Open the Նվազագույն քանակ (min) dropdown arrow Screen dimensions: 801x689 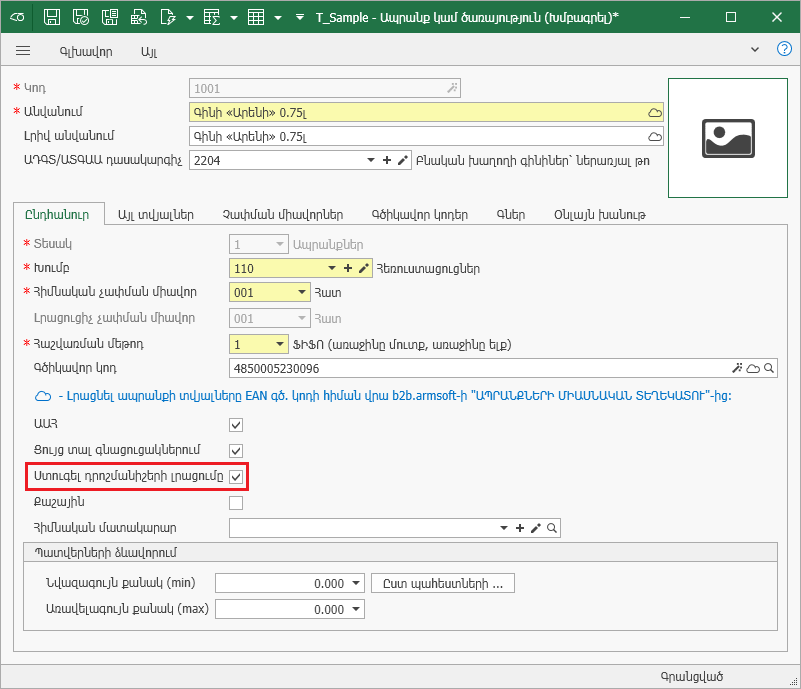(x=357, y=583)
